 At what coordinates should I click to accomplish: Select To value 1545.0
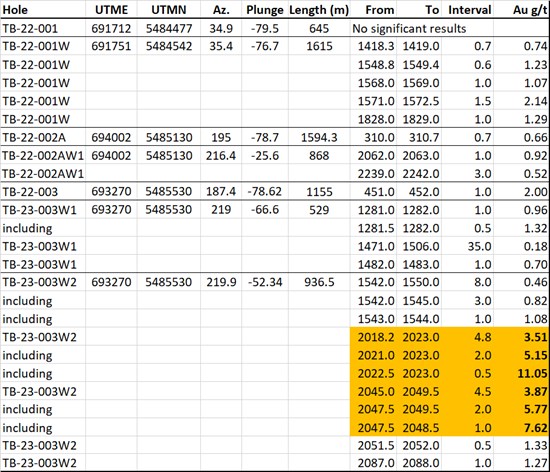click(421, 301)
